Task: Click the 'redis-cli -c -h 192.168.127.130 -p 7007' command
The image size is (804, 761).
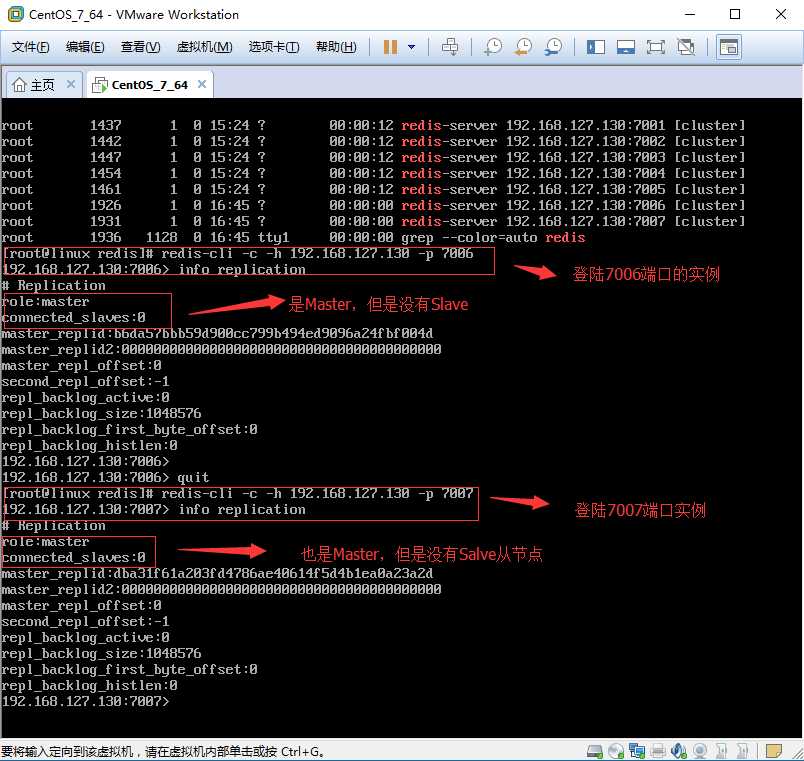Action: 317,493
